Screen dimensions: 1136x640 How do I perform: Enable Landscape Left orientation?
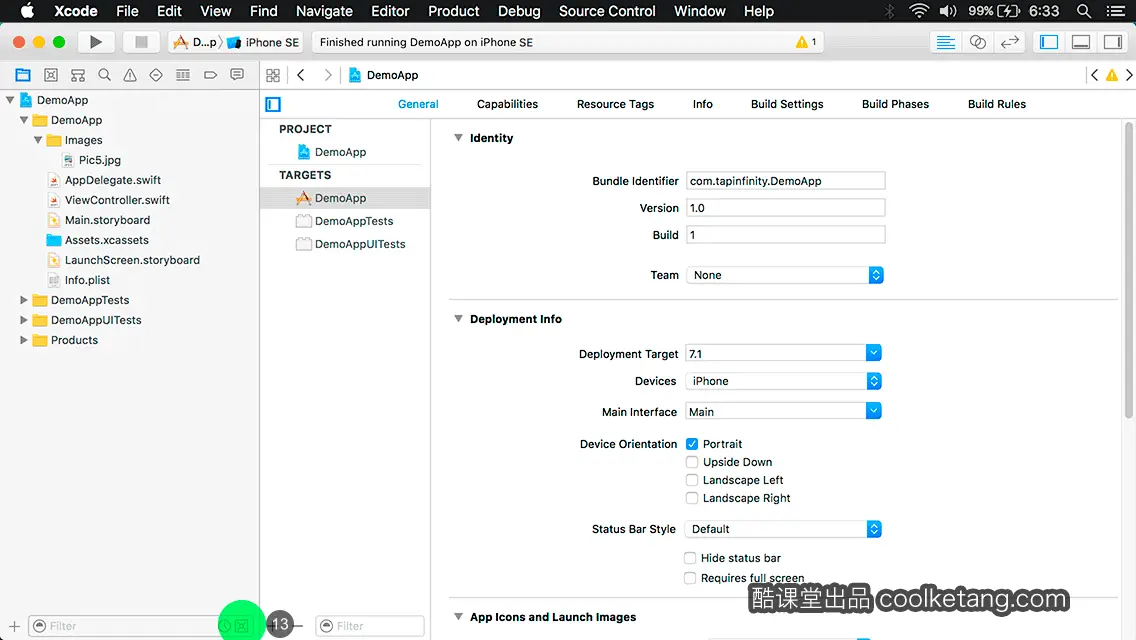[692, 480]
